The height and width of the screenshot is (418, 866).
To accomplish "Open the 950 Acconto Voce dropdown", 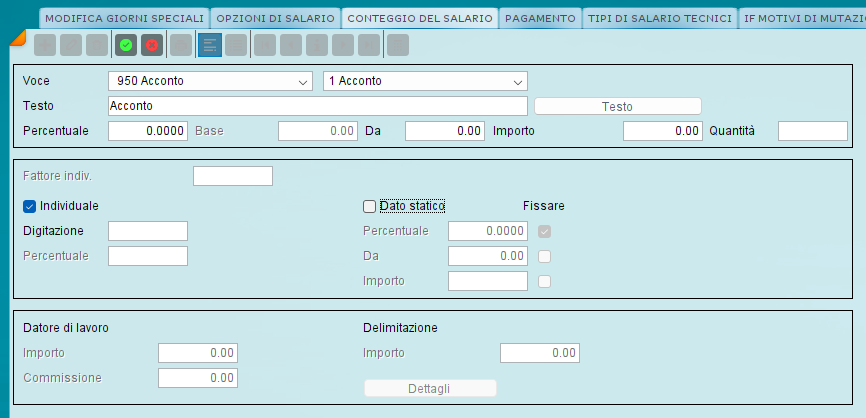I will pos(210,81).
